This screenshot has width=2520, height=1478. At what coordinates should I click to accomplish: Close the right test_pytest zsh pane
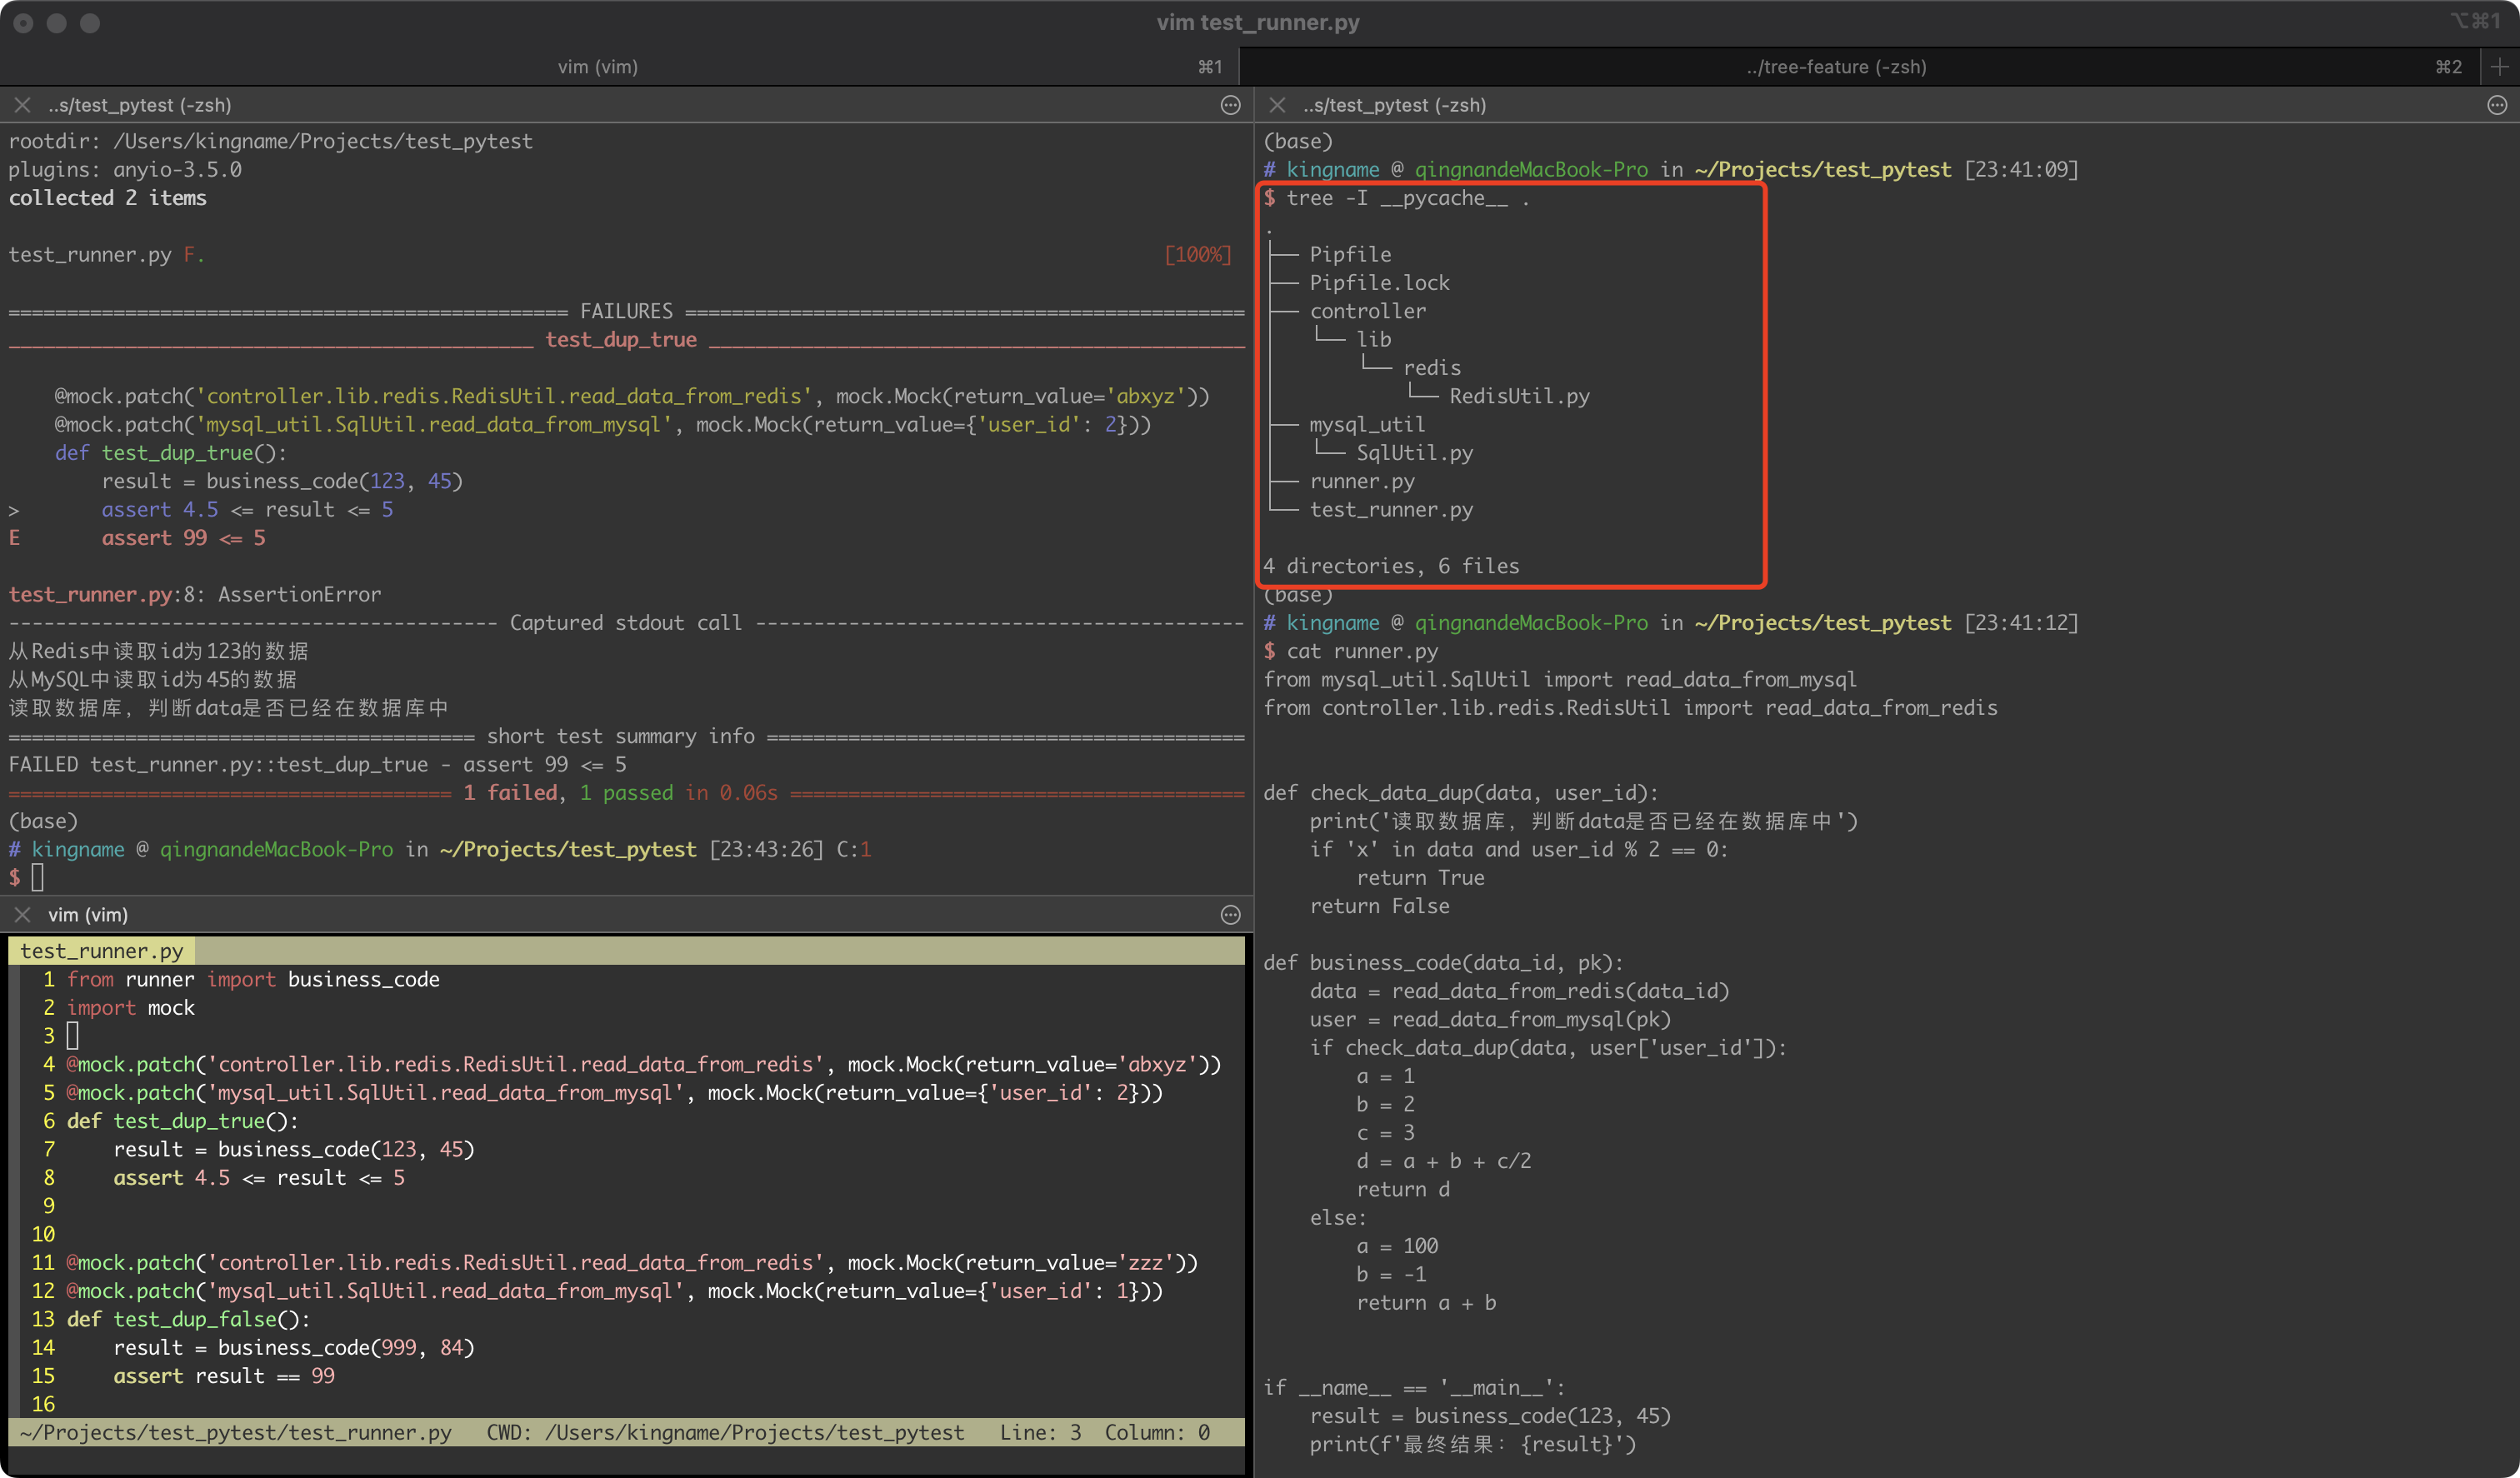(1277, 105)
